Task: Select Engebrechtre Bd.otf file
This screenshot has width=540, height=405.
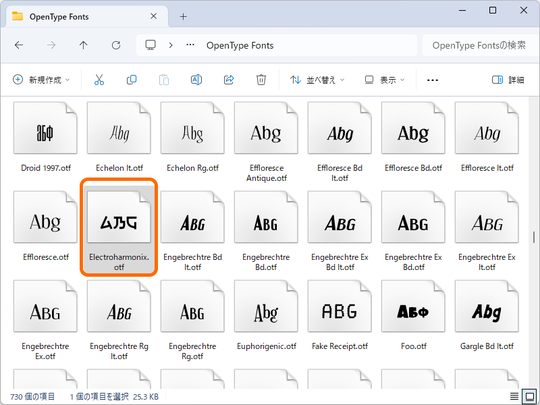Action: click(x=266, y=231)
